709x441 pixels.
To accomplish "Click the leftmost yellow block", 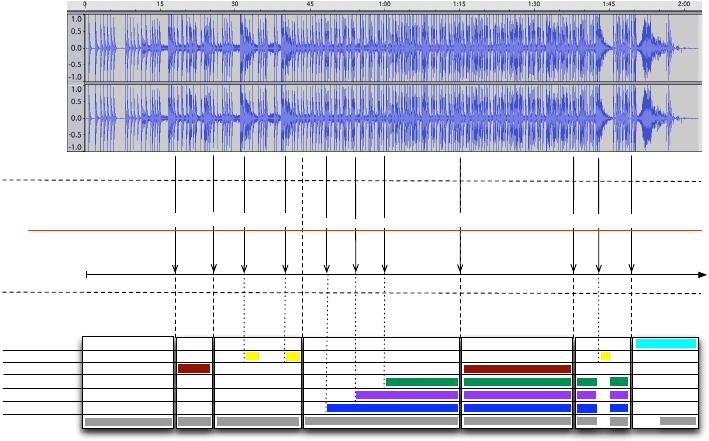I will (252, 356).
